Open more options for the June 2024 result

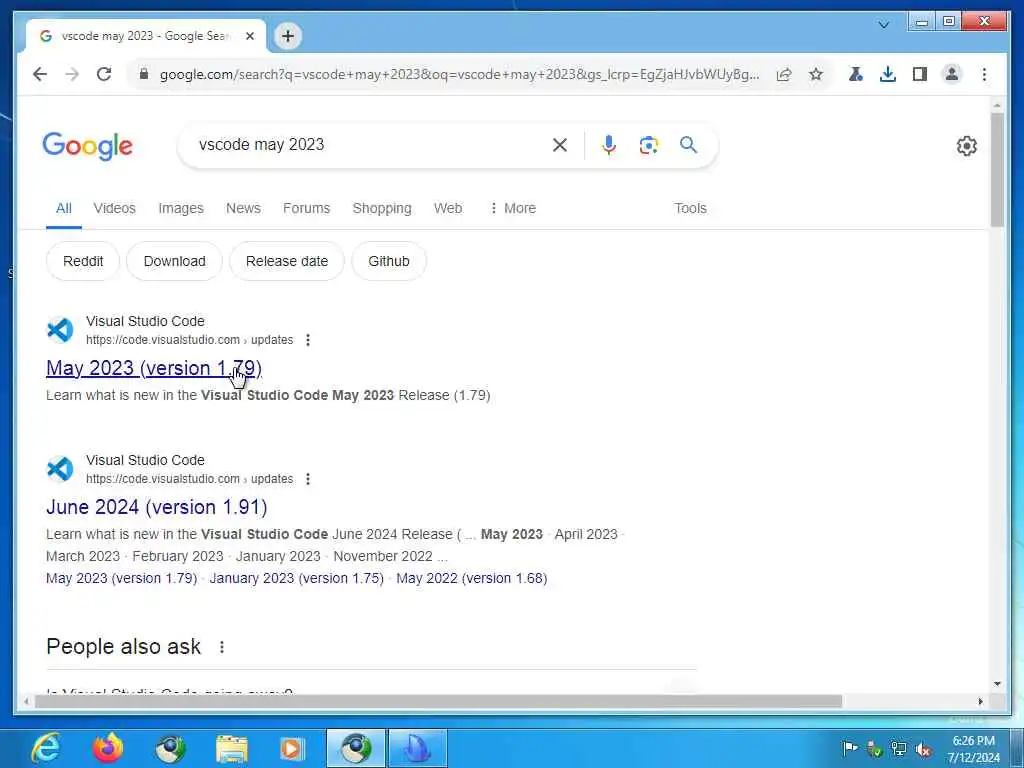308,479
